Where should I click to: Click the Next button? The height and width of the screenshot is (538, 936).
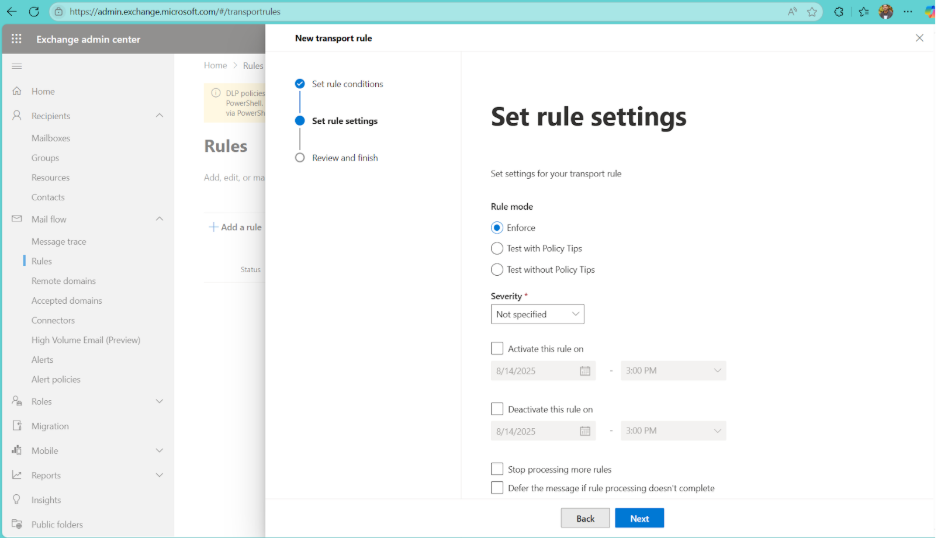point(639,518)
